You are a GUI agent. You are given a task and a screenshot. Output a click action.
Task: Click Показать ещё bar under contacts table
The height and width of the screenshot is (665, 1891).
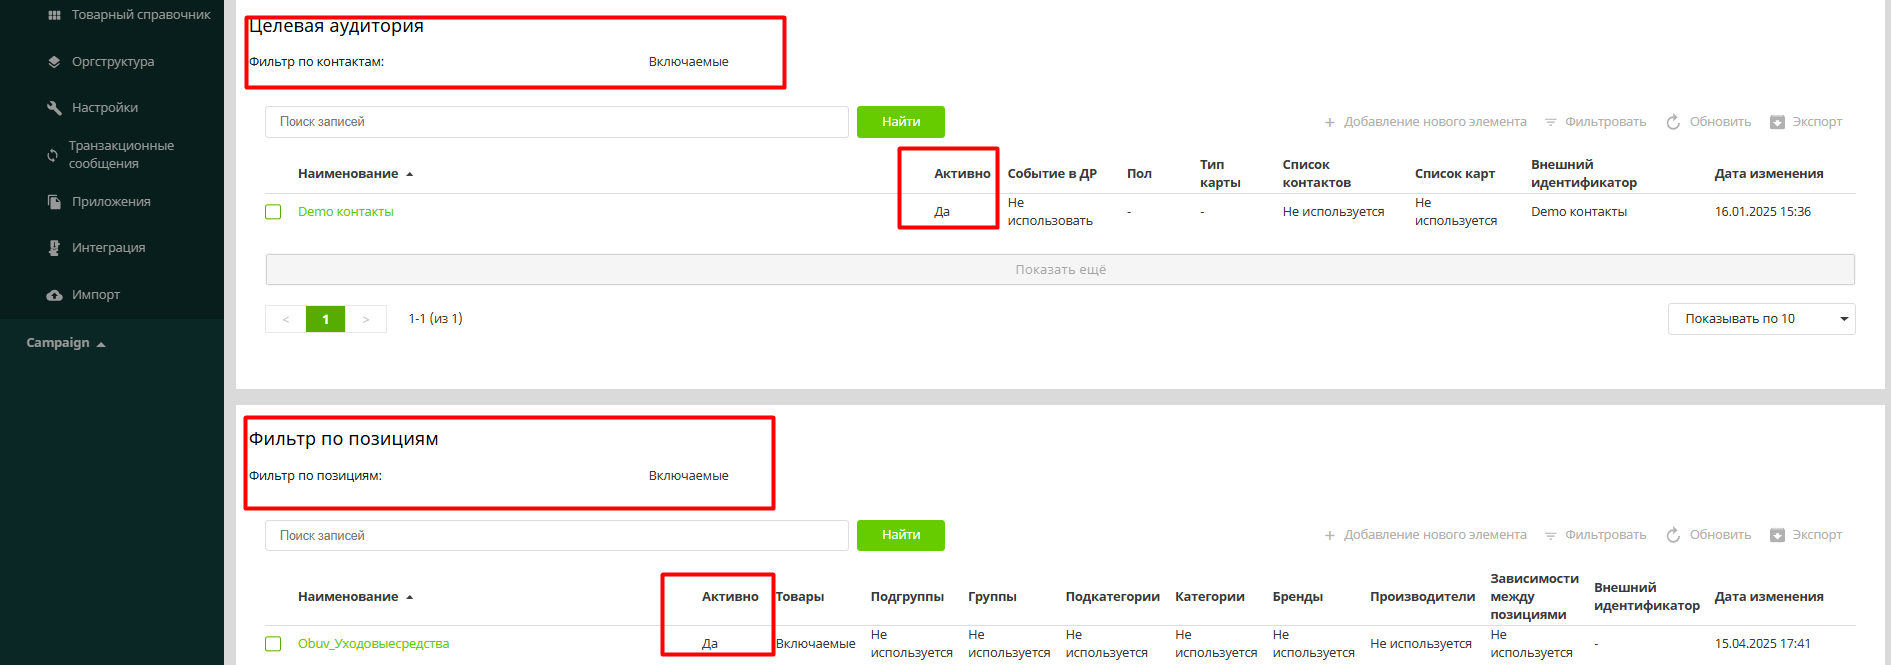point(1060,270)
